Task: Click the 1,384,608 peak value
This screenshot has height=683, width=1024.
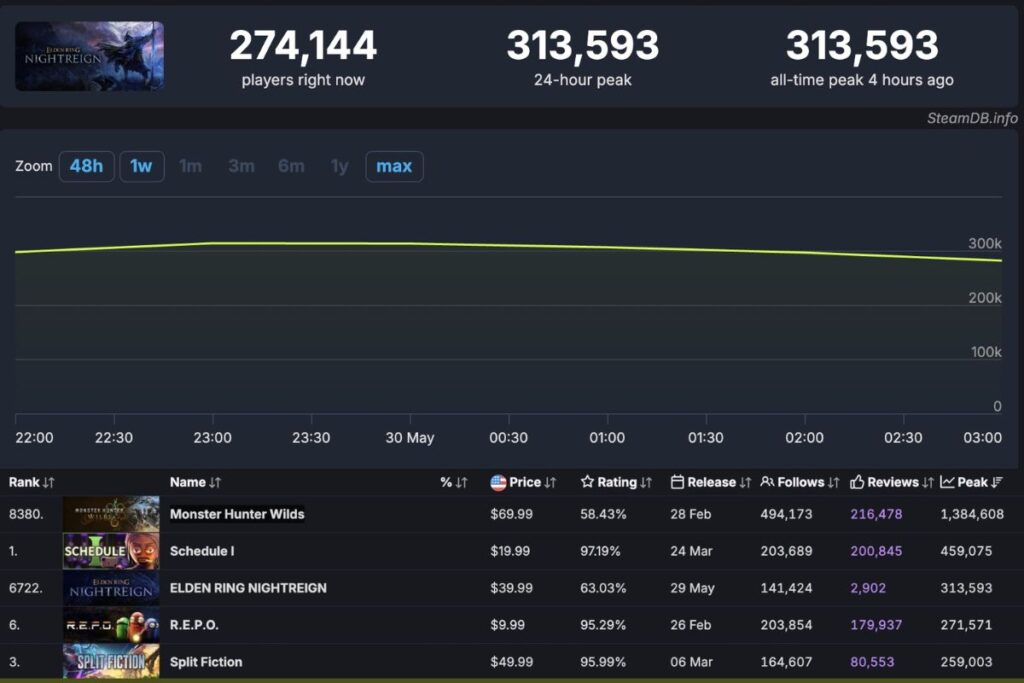Action: (972, 514)
